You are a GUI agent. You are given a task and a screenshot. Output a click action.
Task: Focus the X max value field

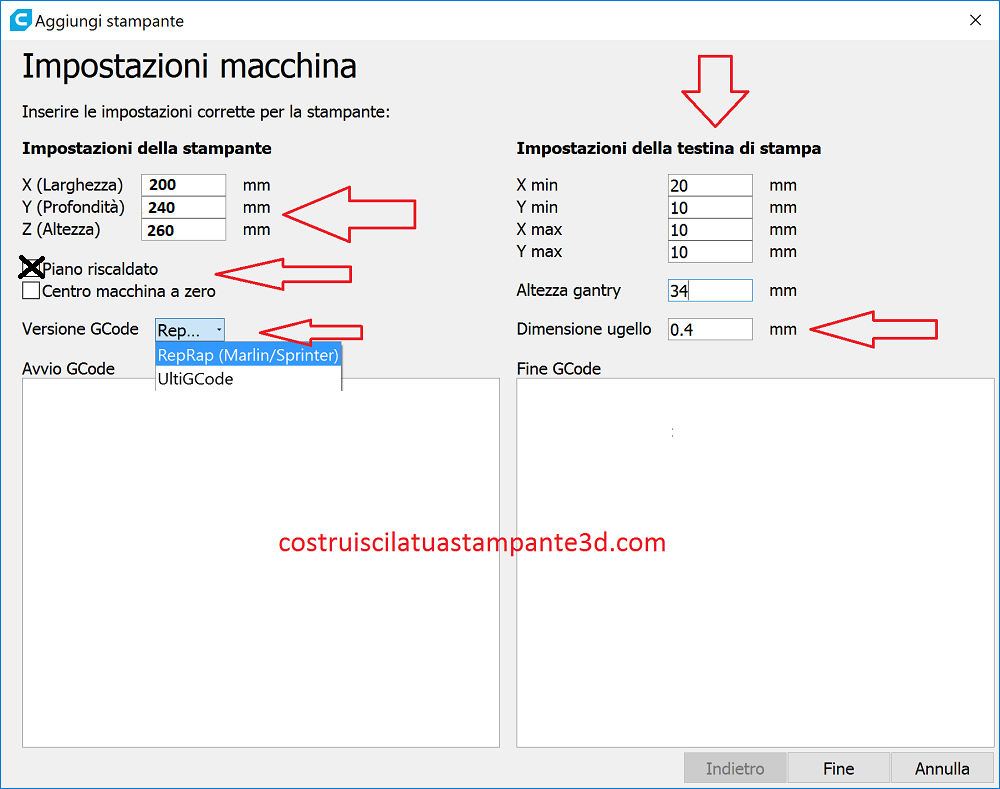(710, 230)
